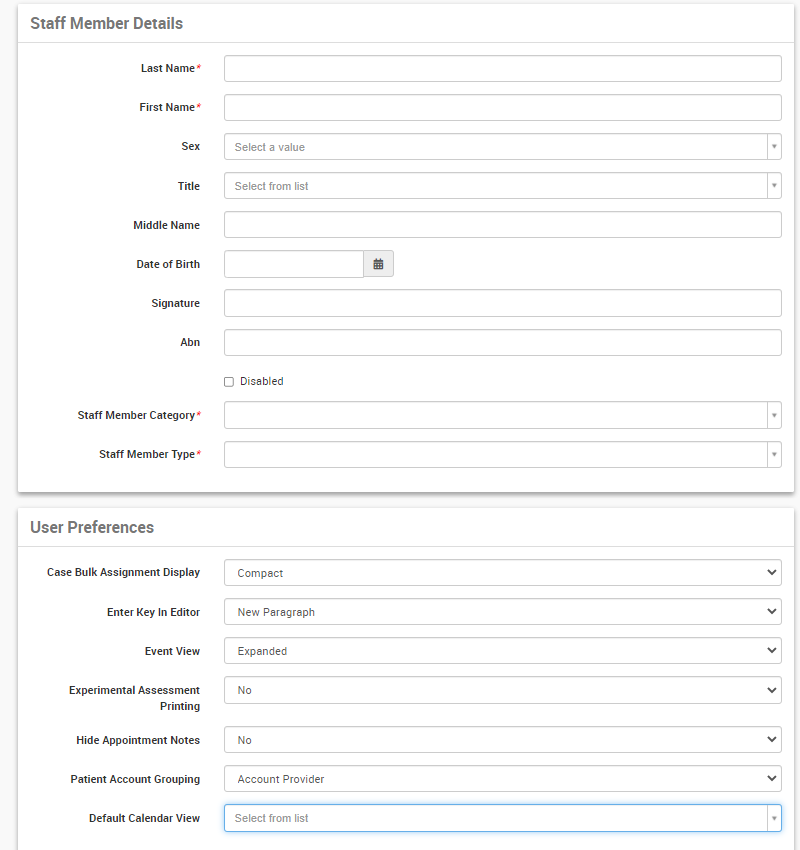Screen dimensions: 800x850
Task: Click into the Middle Name field
Action: coord(502,225)
